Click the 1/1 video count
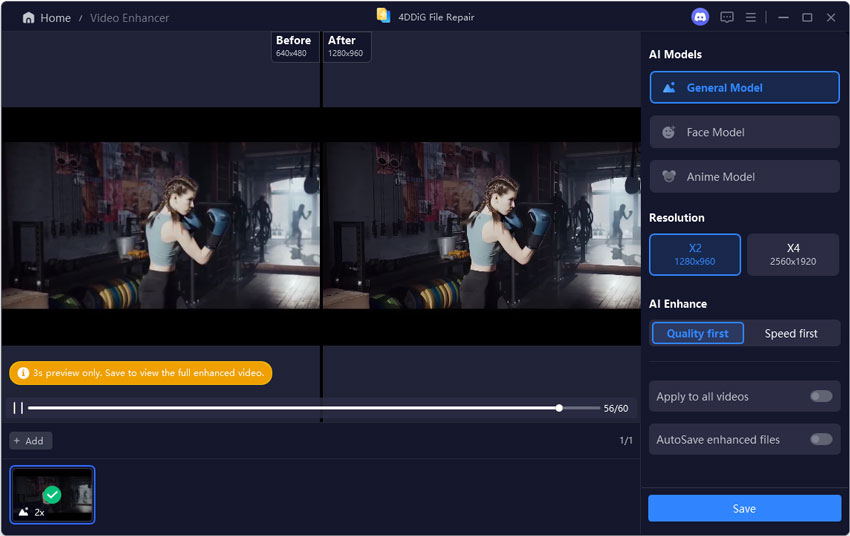 pyautogui.click(x=626, y=441)
